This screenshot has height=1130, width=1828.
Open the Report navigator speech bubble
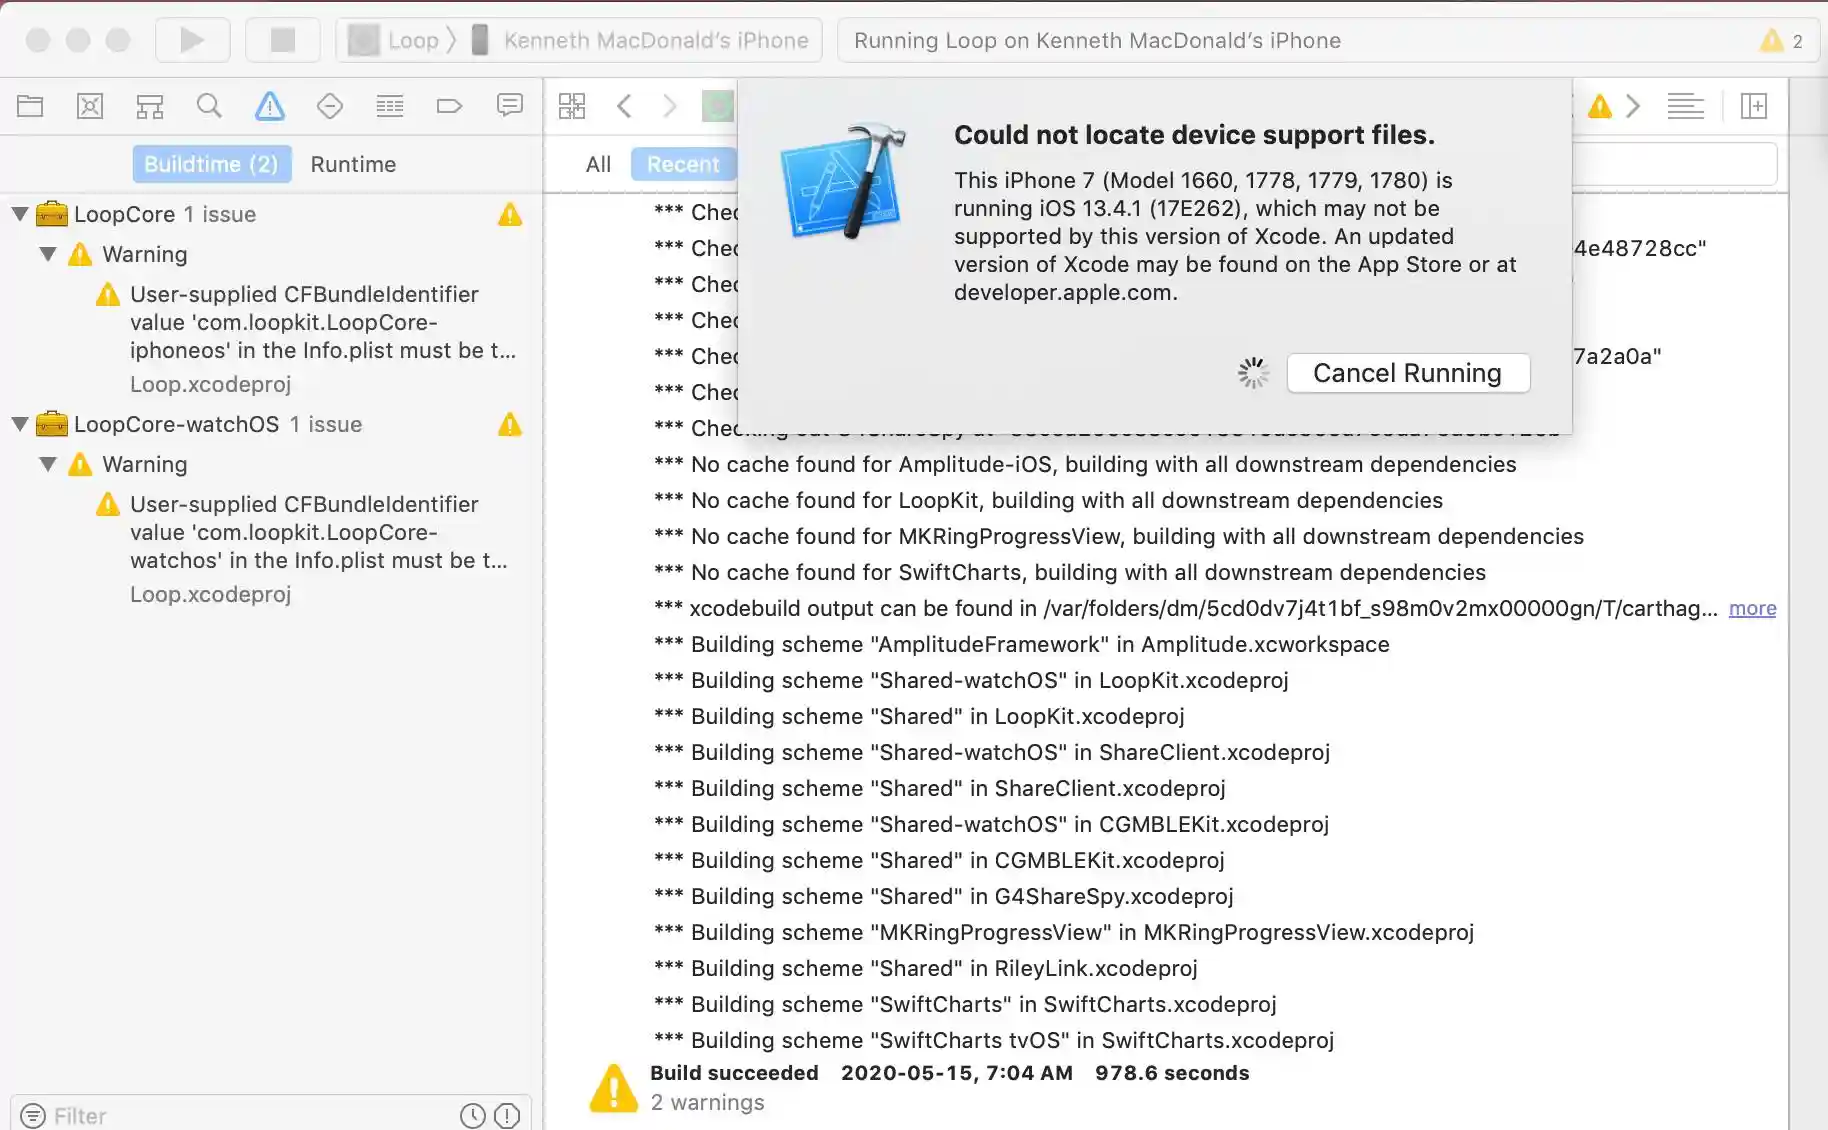pyautogui.click(x=510, y=106)
